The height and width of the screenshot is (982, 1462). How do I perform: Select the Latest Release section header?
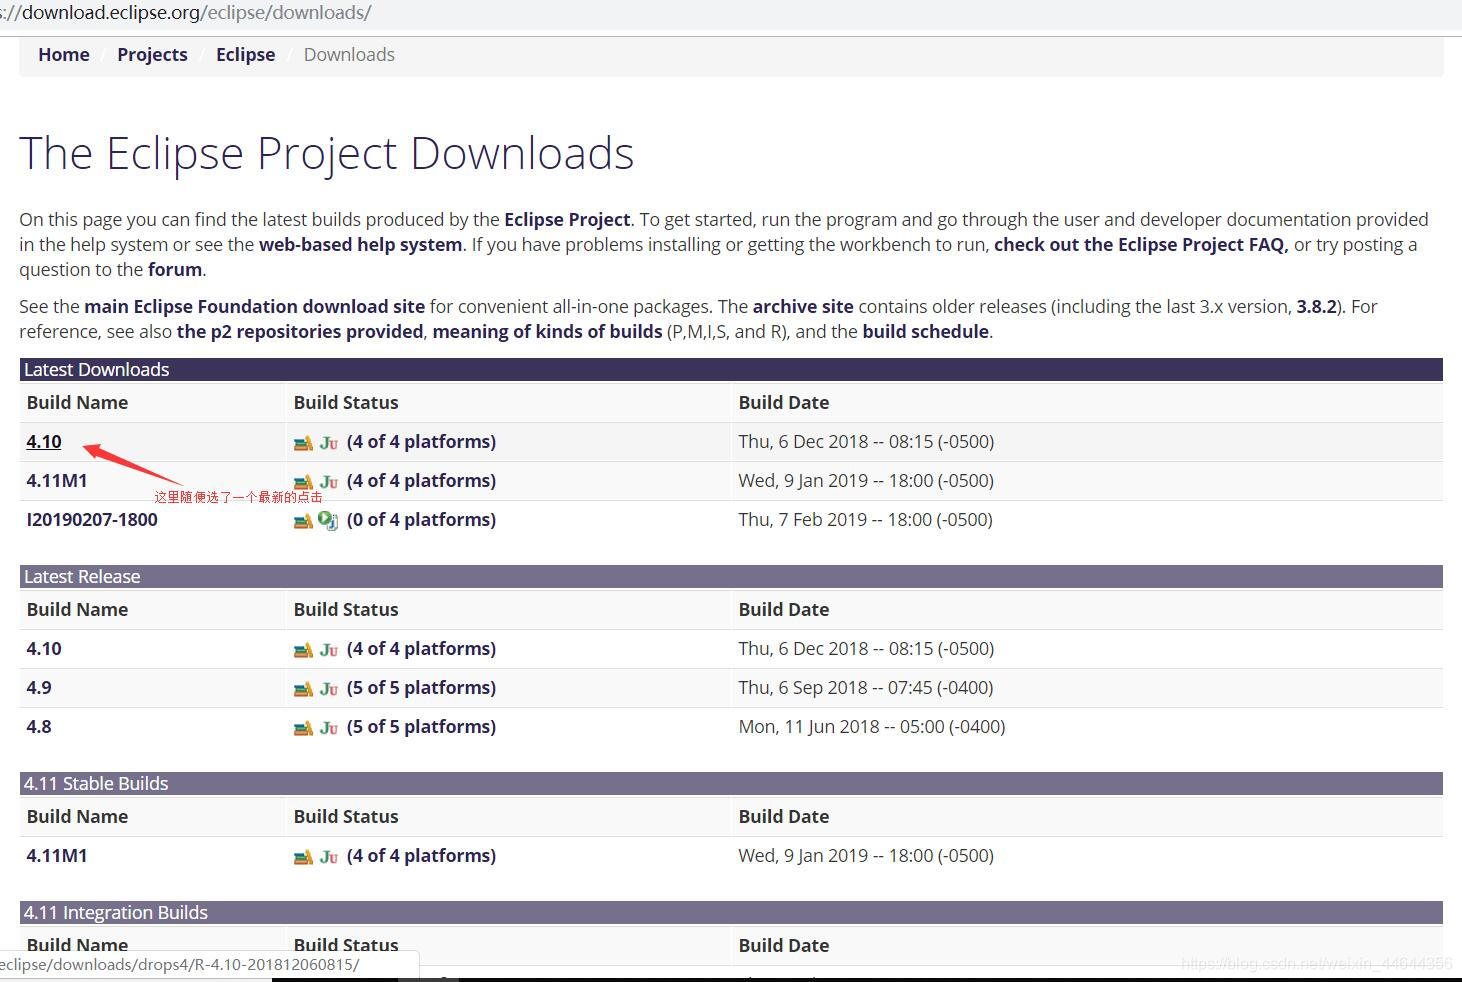(x=731, y=576)
